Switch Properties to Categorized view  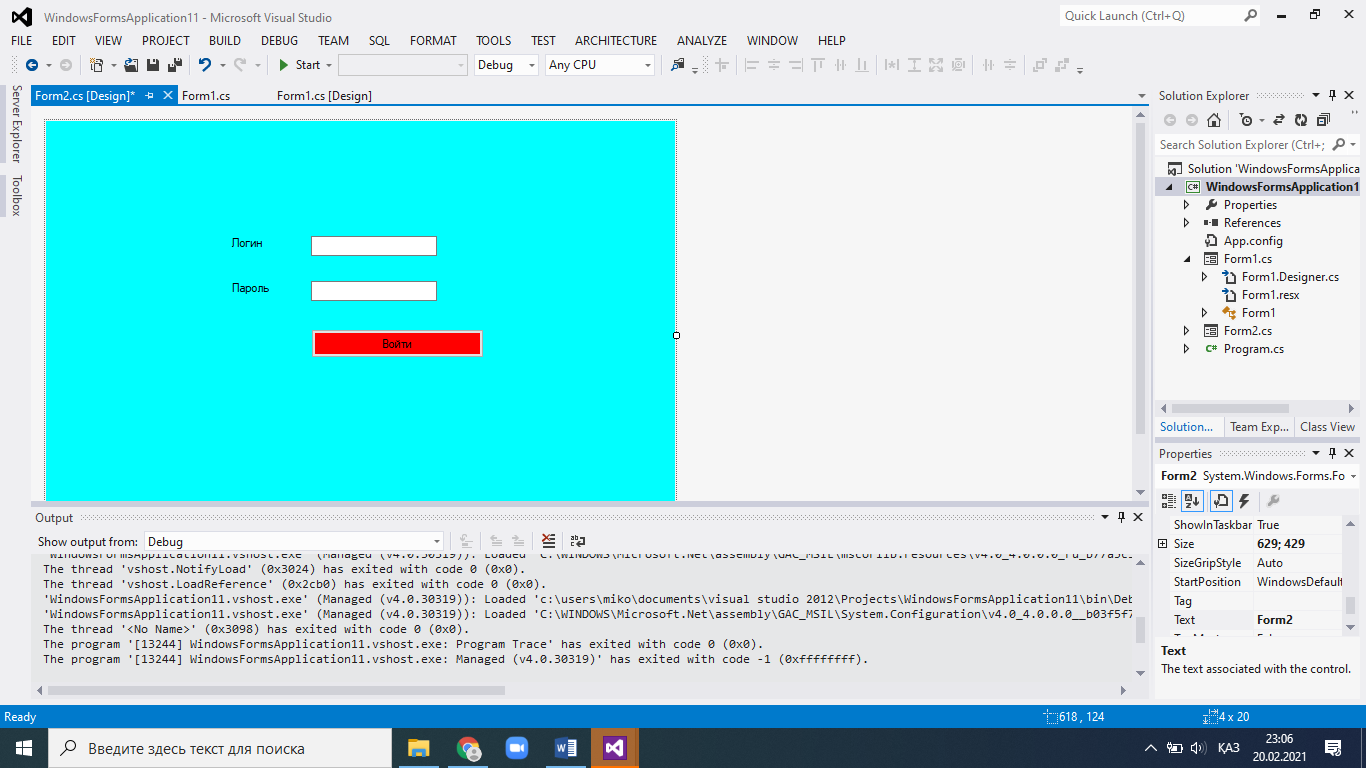coord(1169,501)
